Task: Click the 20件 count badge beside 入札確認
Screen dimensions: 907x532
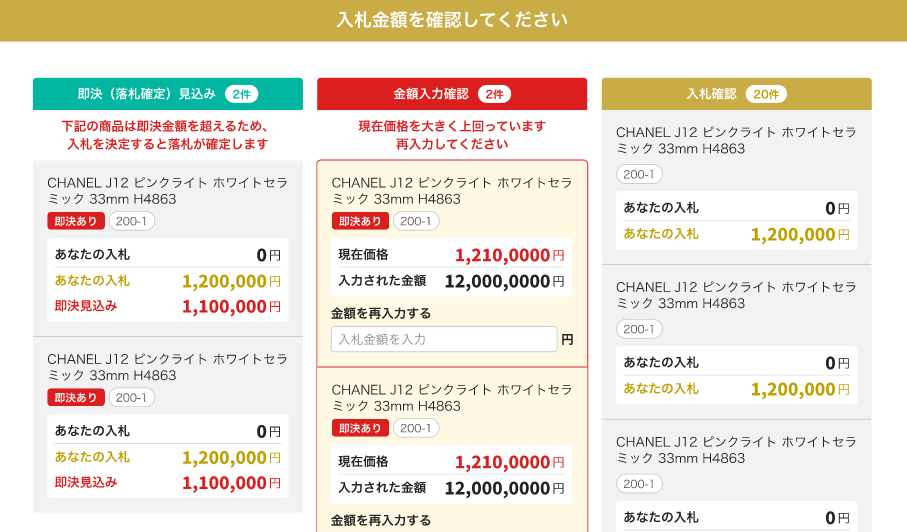Action: (766, 94)
